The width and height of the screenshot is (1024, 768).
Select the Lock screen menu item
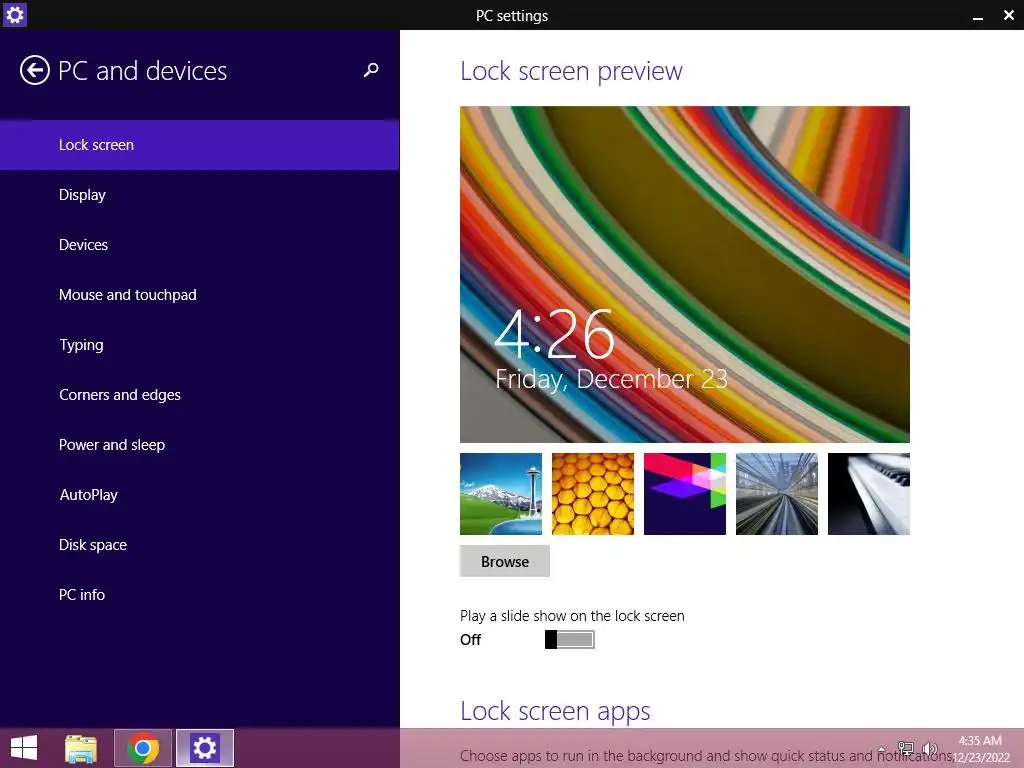point(199,145)
